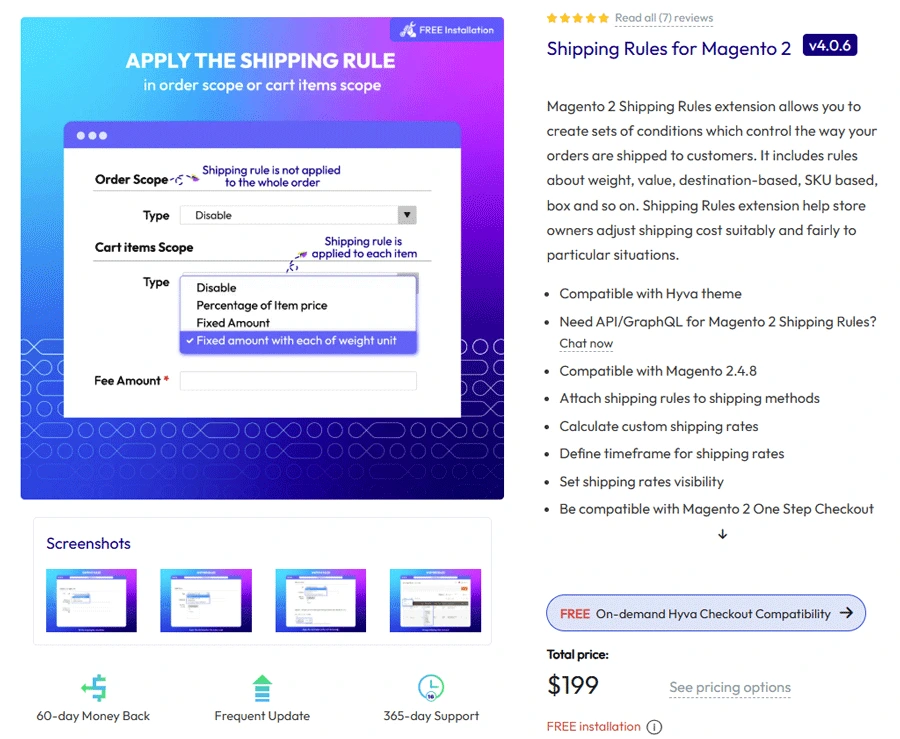Click the 'Chat now' link
Screen dimensions: 900x739
586,343
